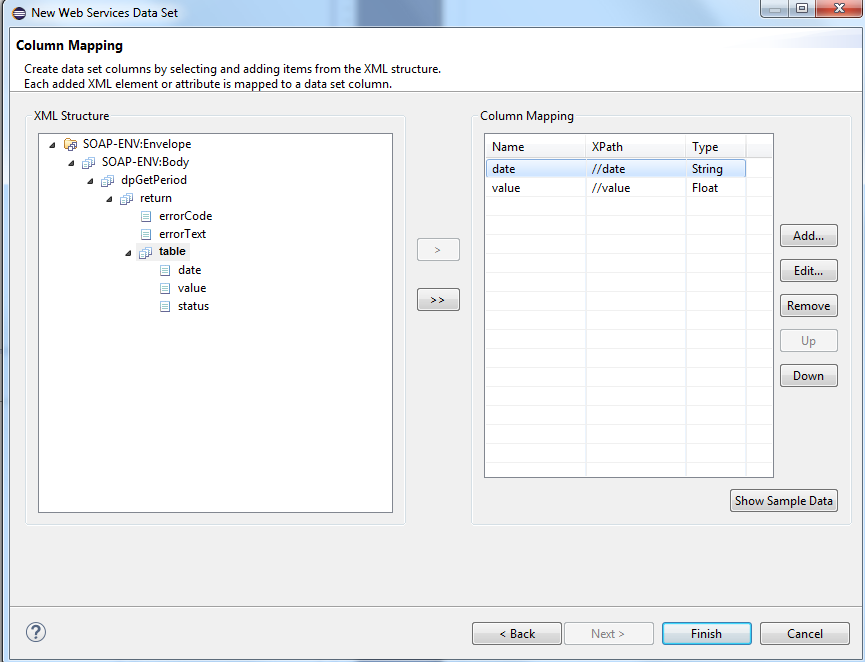Click the single arrow add button
The width and height of the screenshot is (865, 662).
tap(438, 250)
